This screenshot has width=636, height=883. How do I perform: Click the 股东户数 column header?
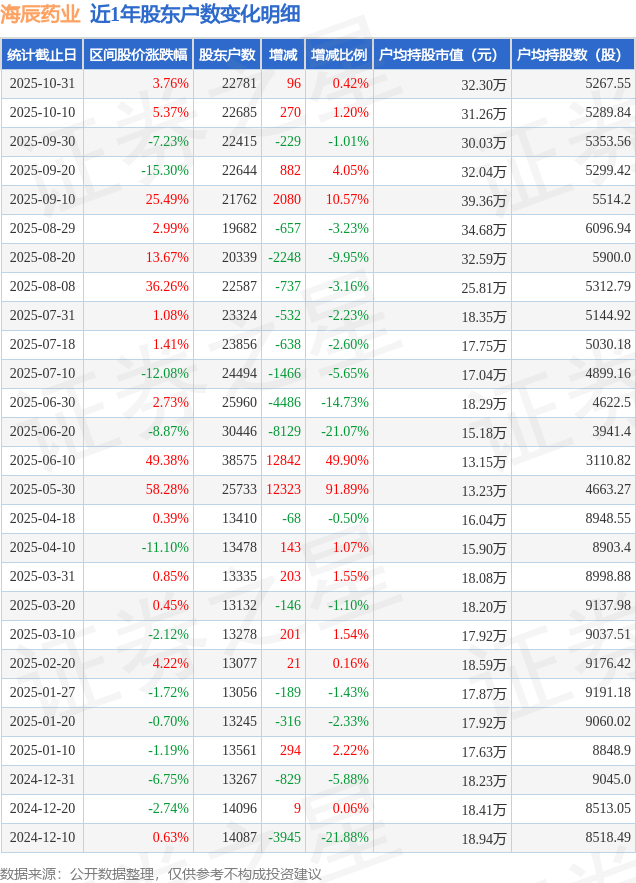227,55
